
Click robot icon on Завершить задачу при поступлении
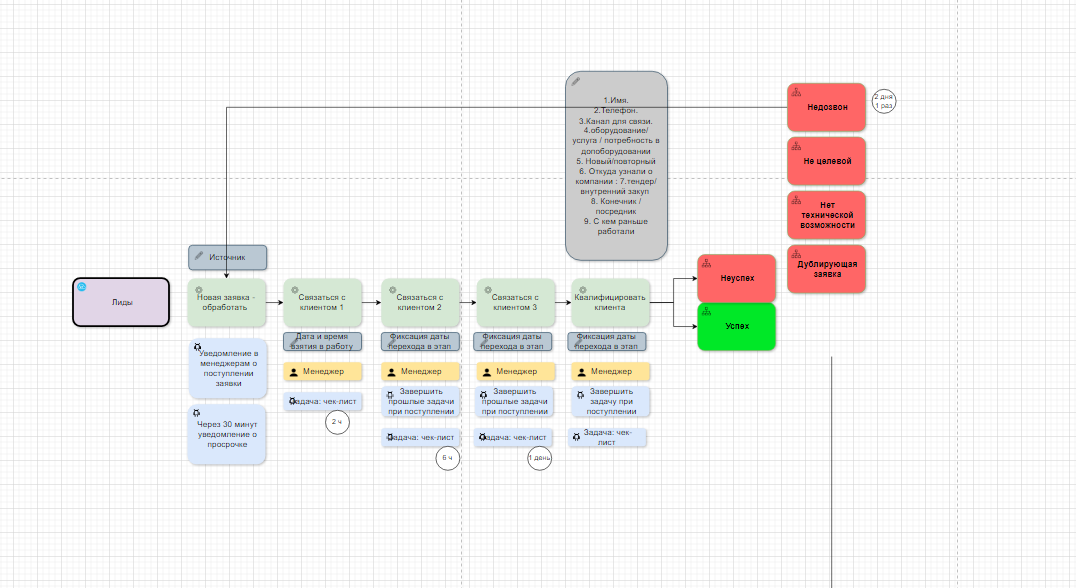pos(580,395)
